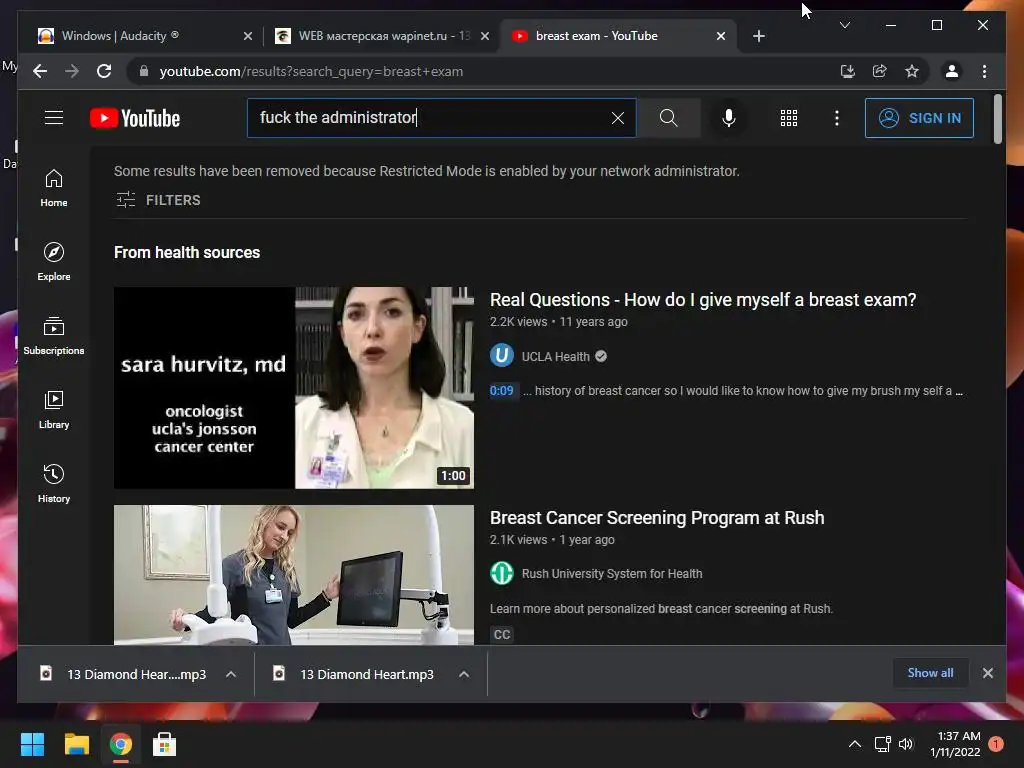1024x768 pixels.
Task: Click the Rush University channel avatar
Action: (502, 573)
